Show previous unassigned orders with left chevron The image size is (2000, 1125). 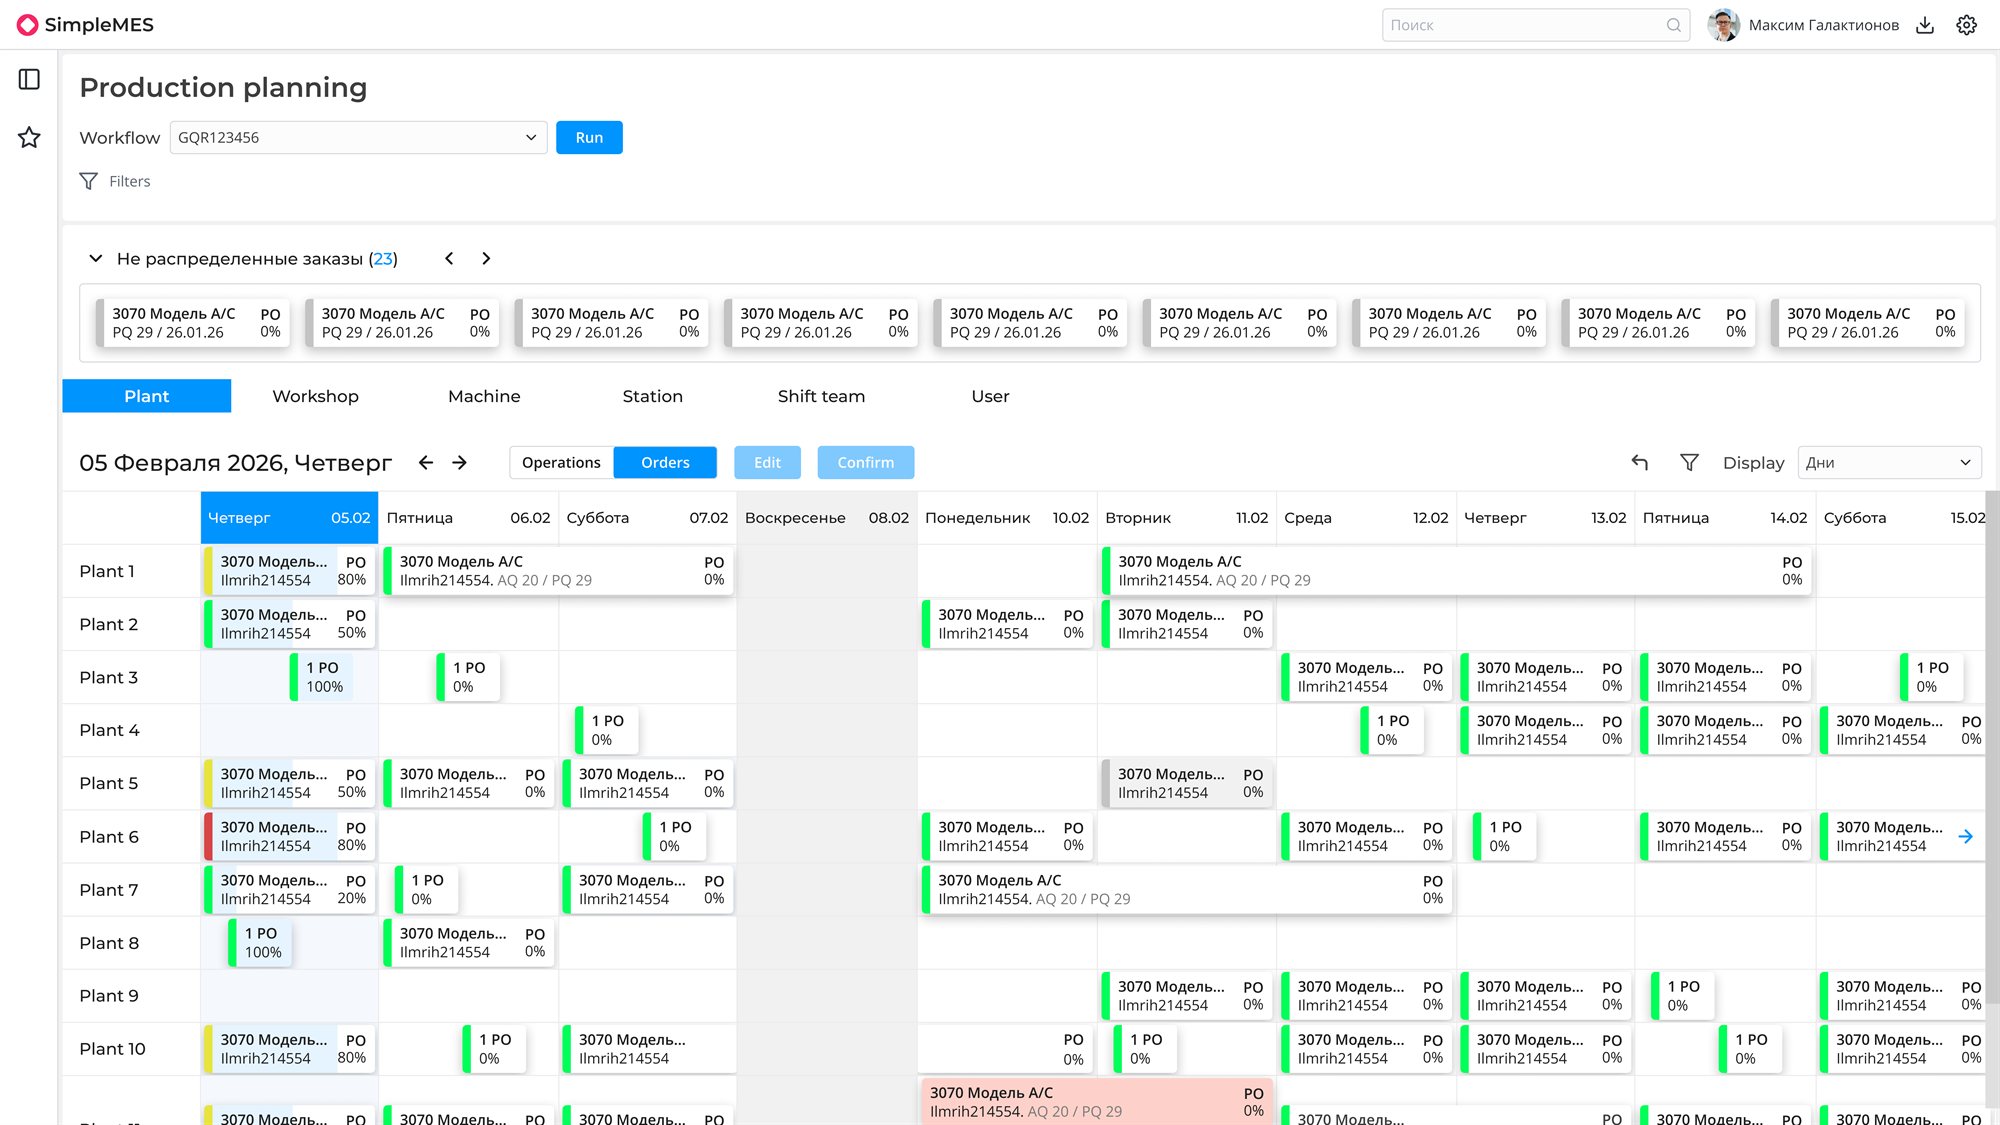click(x=449, y=258)
